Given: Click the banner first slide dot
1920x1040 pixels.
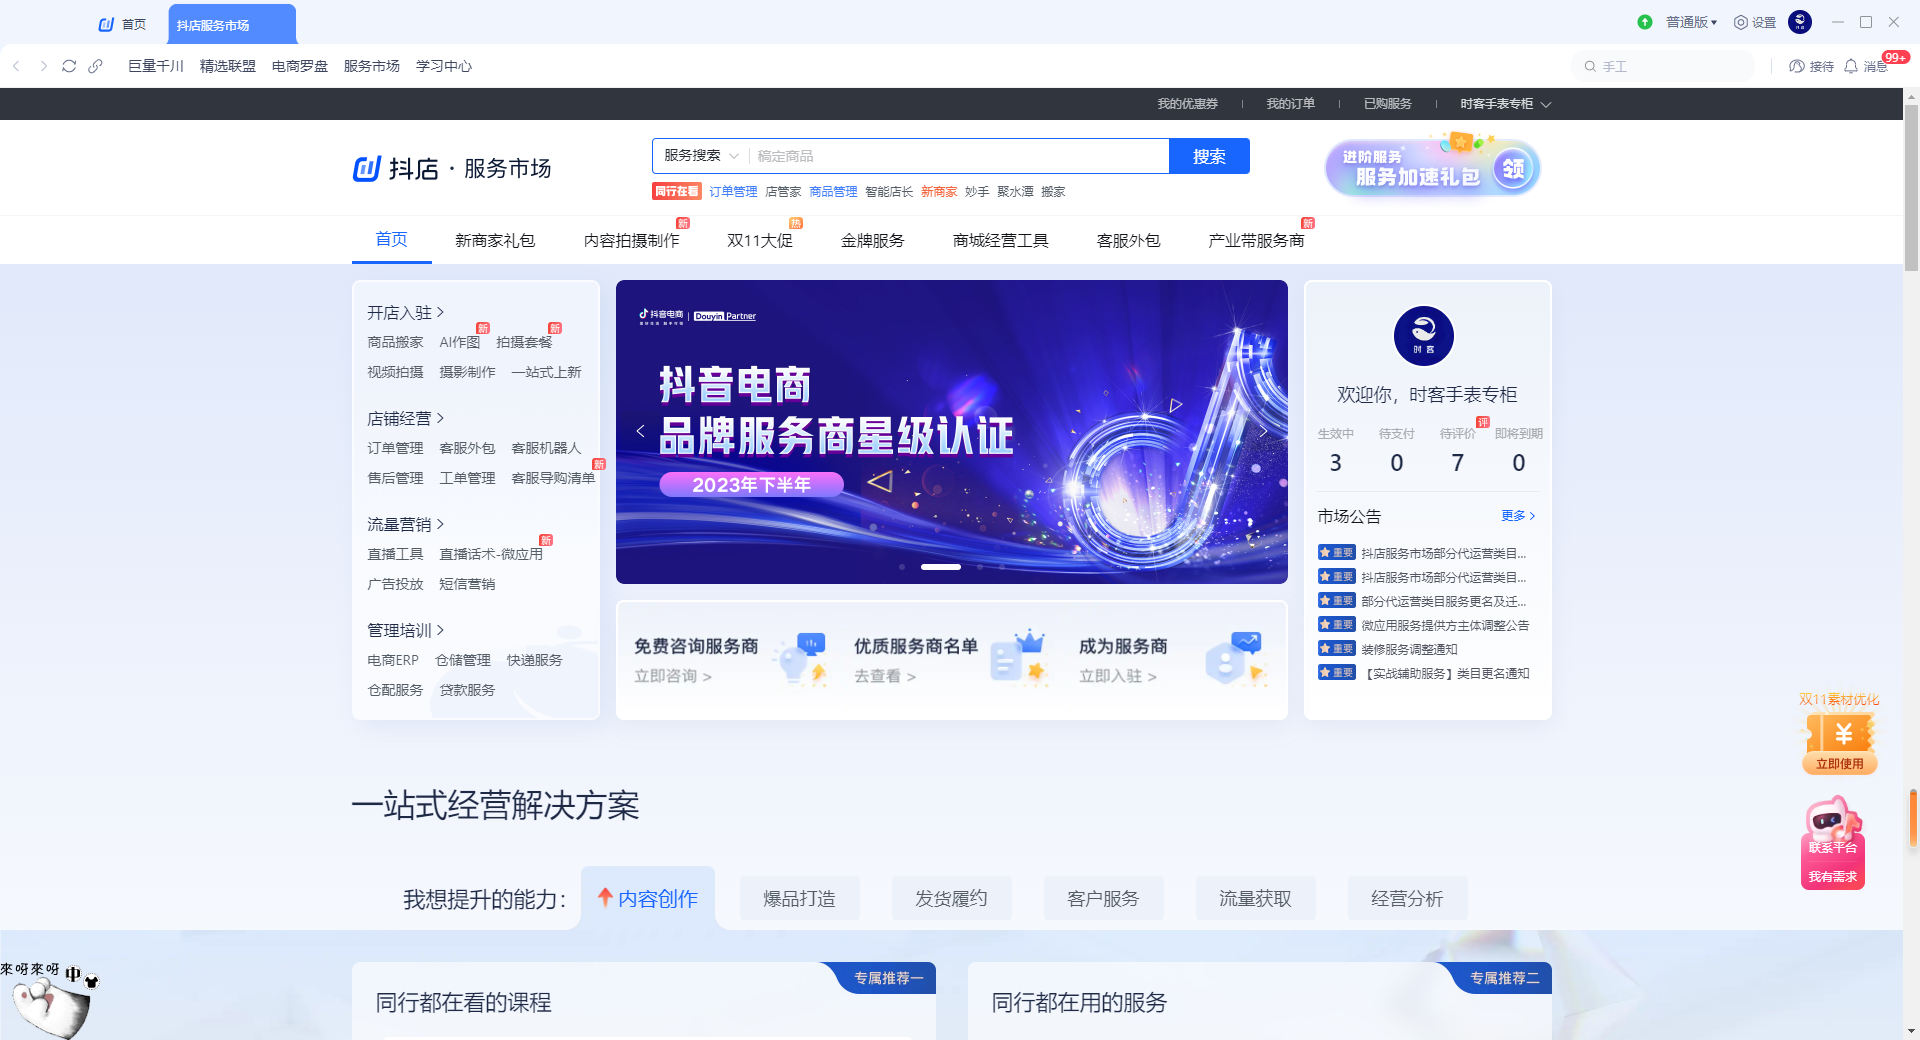Looking at the screenshot, I should pos(902,567).
